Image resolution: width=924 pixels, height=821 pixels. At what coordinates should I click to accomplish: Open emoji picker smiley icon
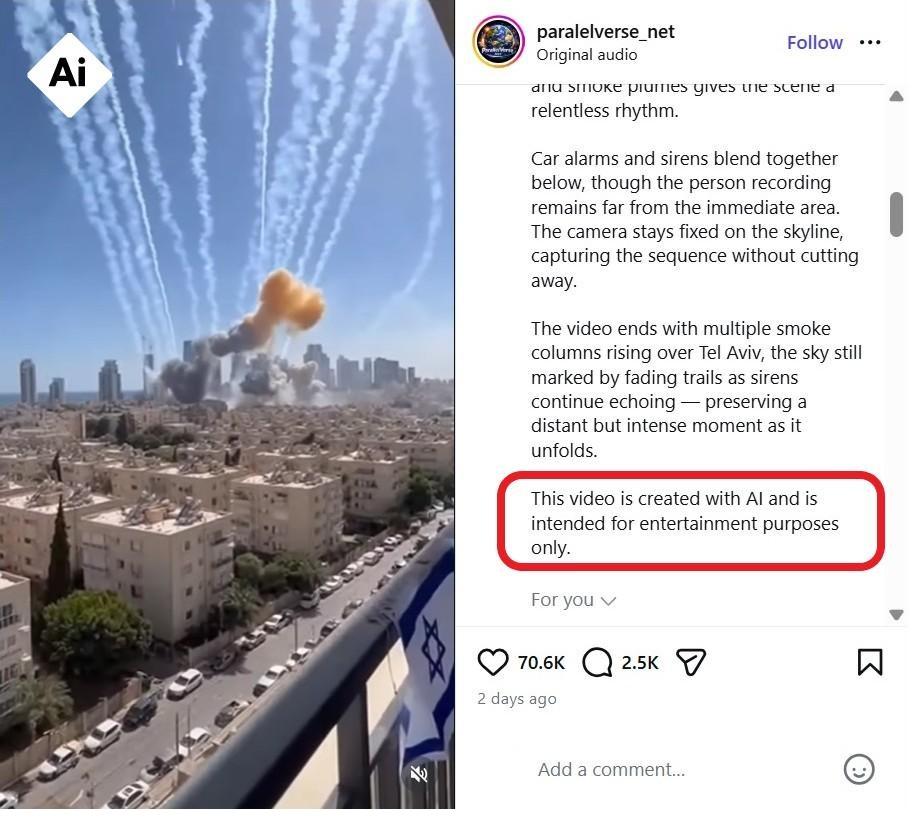[x=859, y=769]
